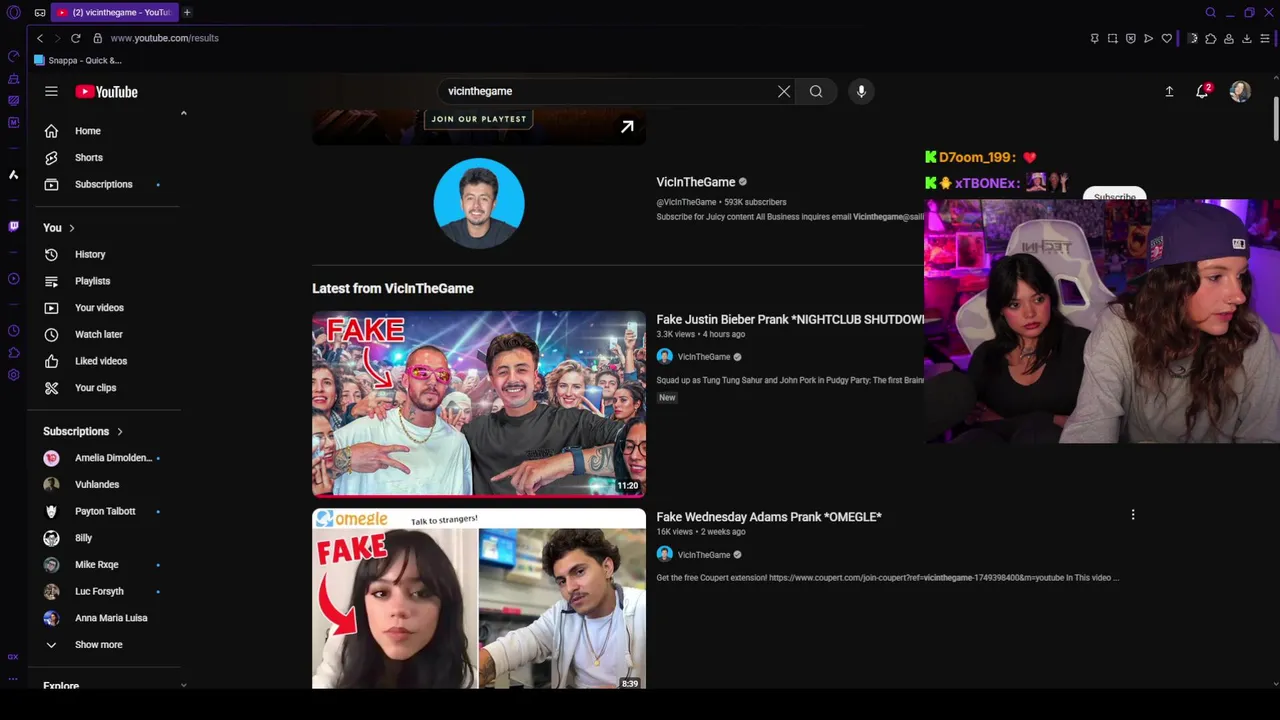Reload the page
Image resolution: width=1280 pixels, height=720 pixels.
(75, 38)
